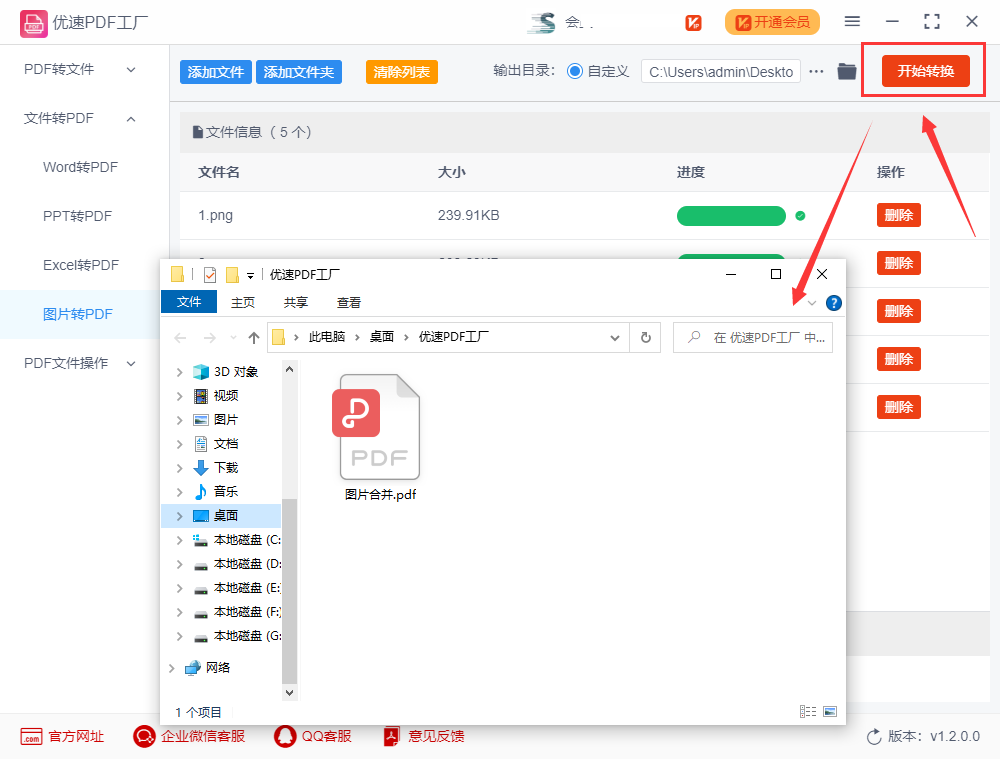1000x760 pixels.
Task: Toggle the properties checkbox icon in Explorer title bar
Action: point(210,275)
